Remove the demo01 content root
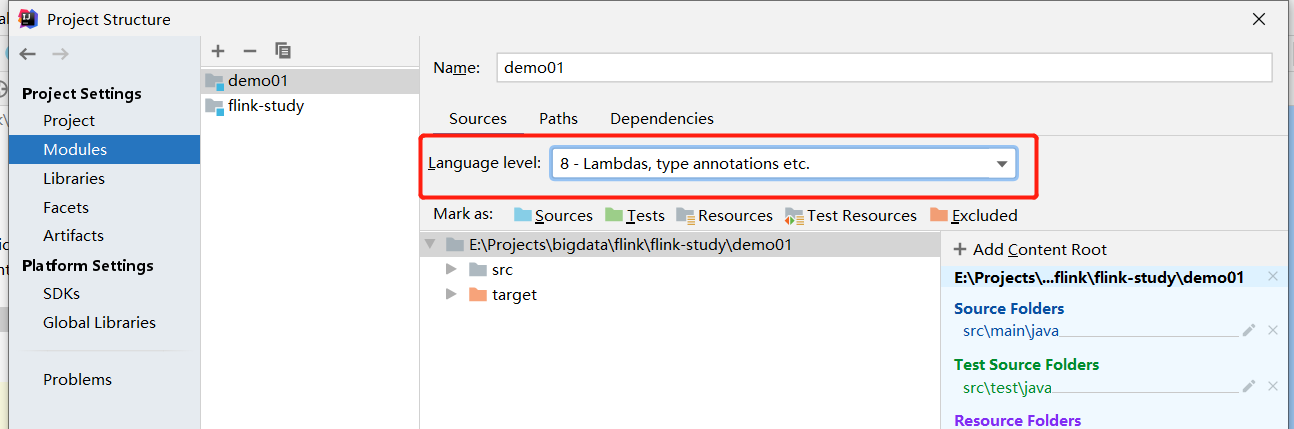This screenshot has height=429, width=1294. point(1273,277)
